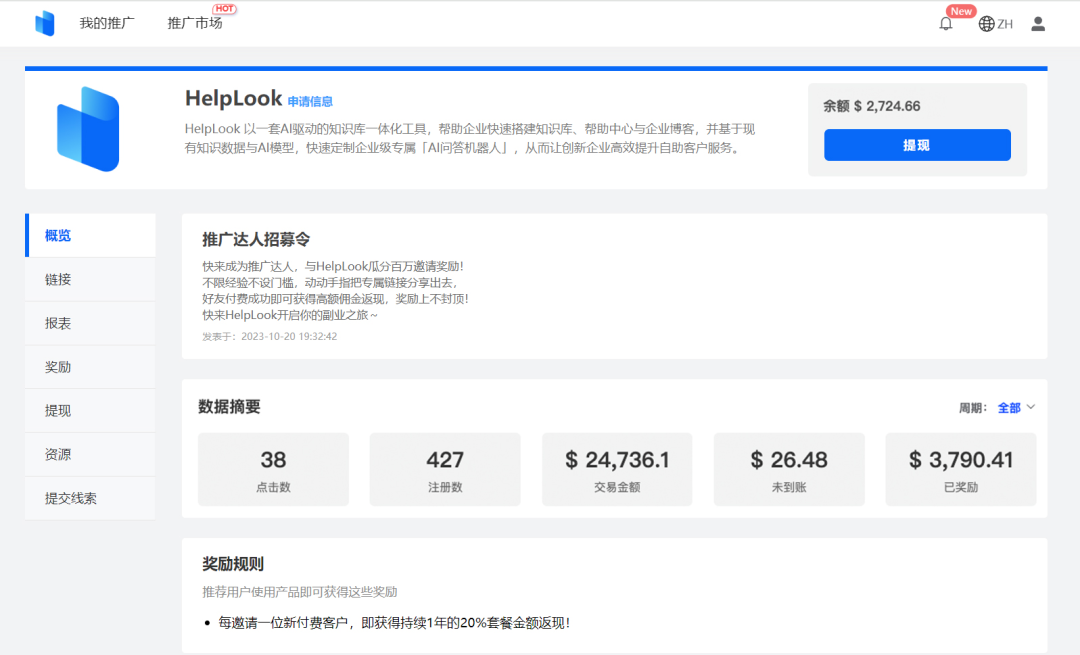Select 资源 in the left sidebar
The image size is (1080, 655).
90,455
